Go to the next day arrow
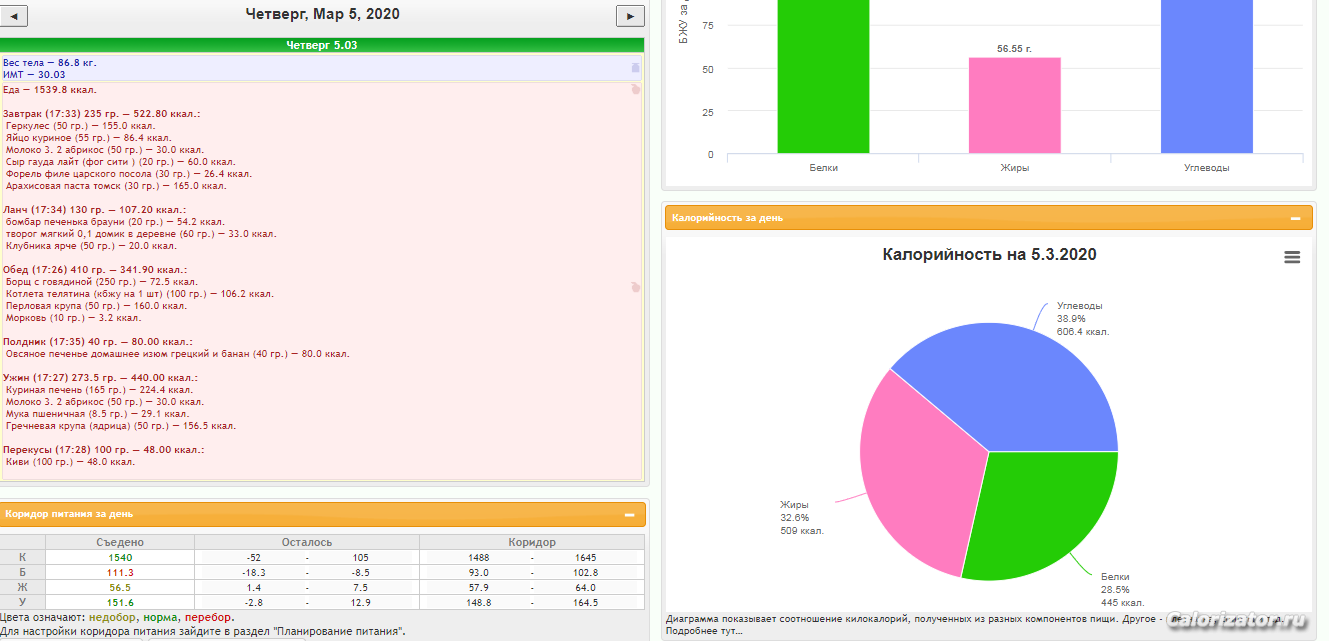Viewport: 1329px width, 641px height. 629,16
